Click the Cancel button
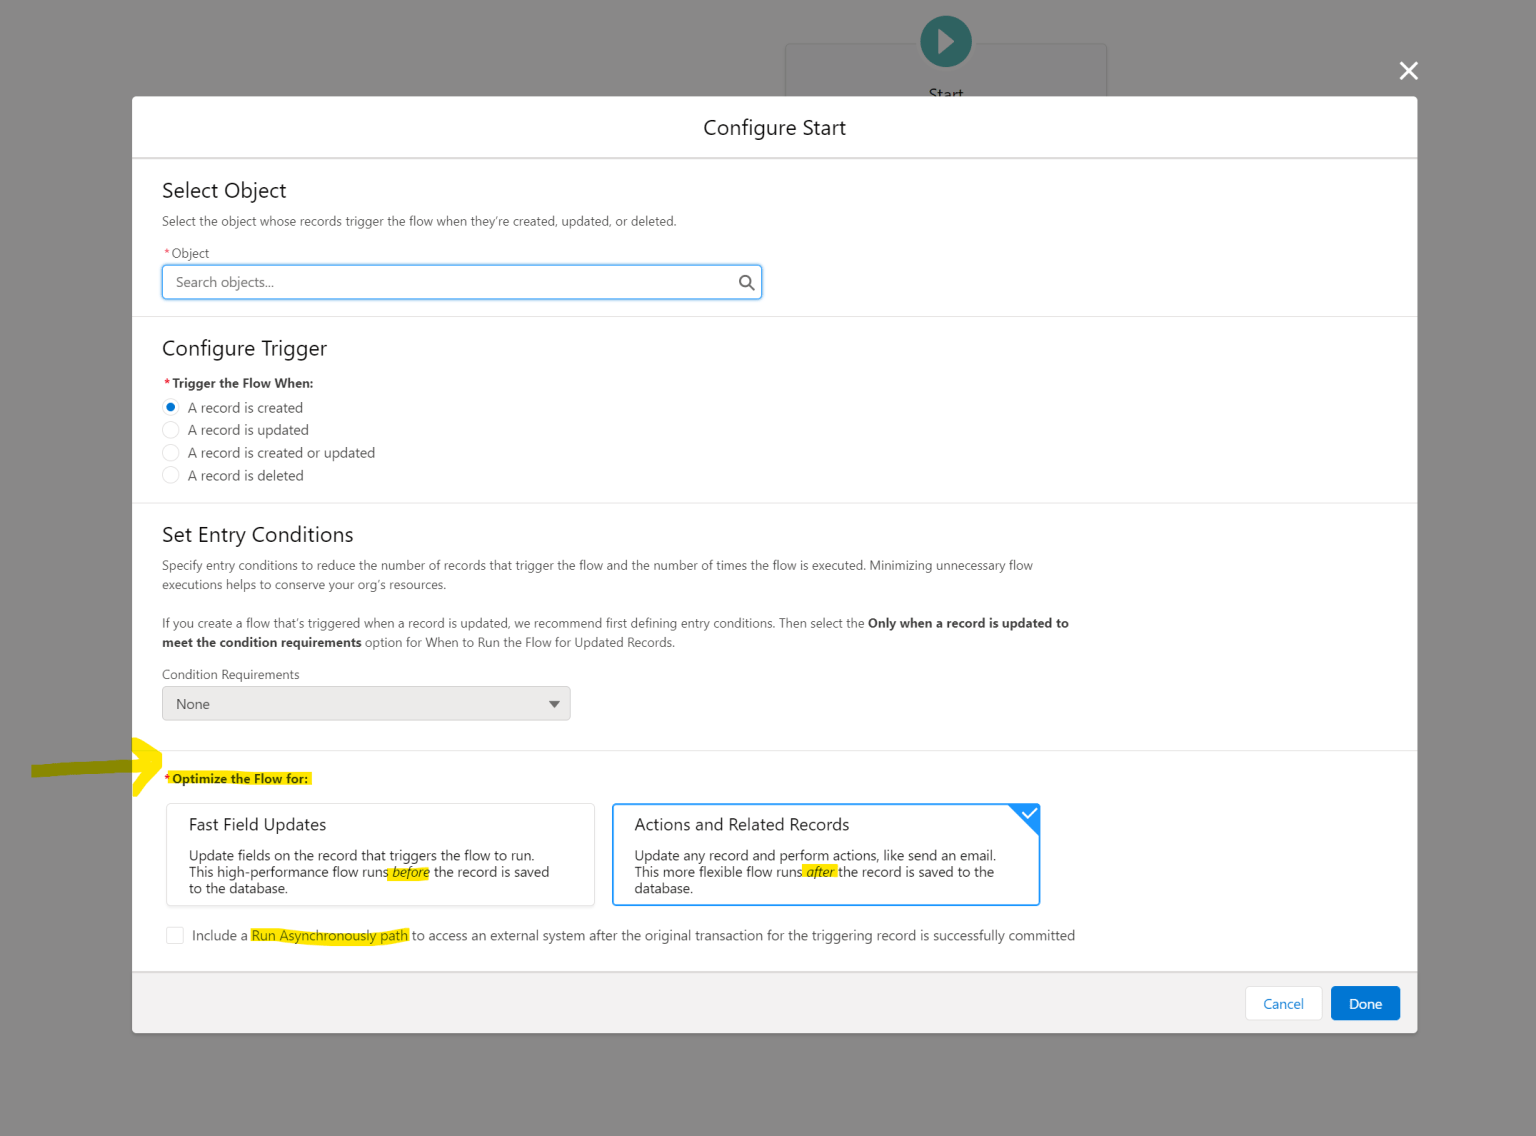The height and width of the screenshot is (1136, 1536). 1283,1003
